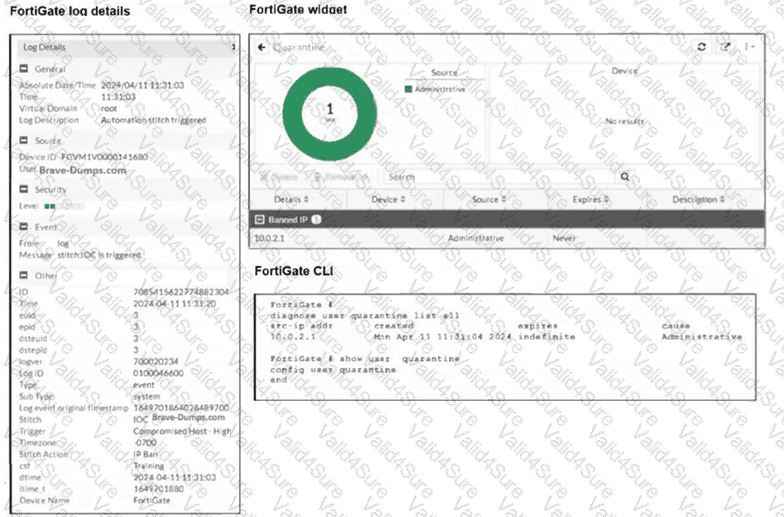Open Quarantine widget in expanded view
This screenshot has width=784, height=517.
725,47
